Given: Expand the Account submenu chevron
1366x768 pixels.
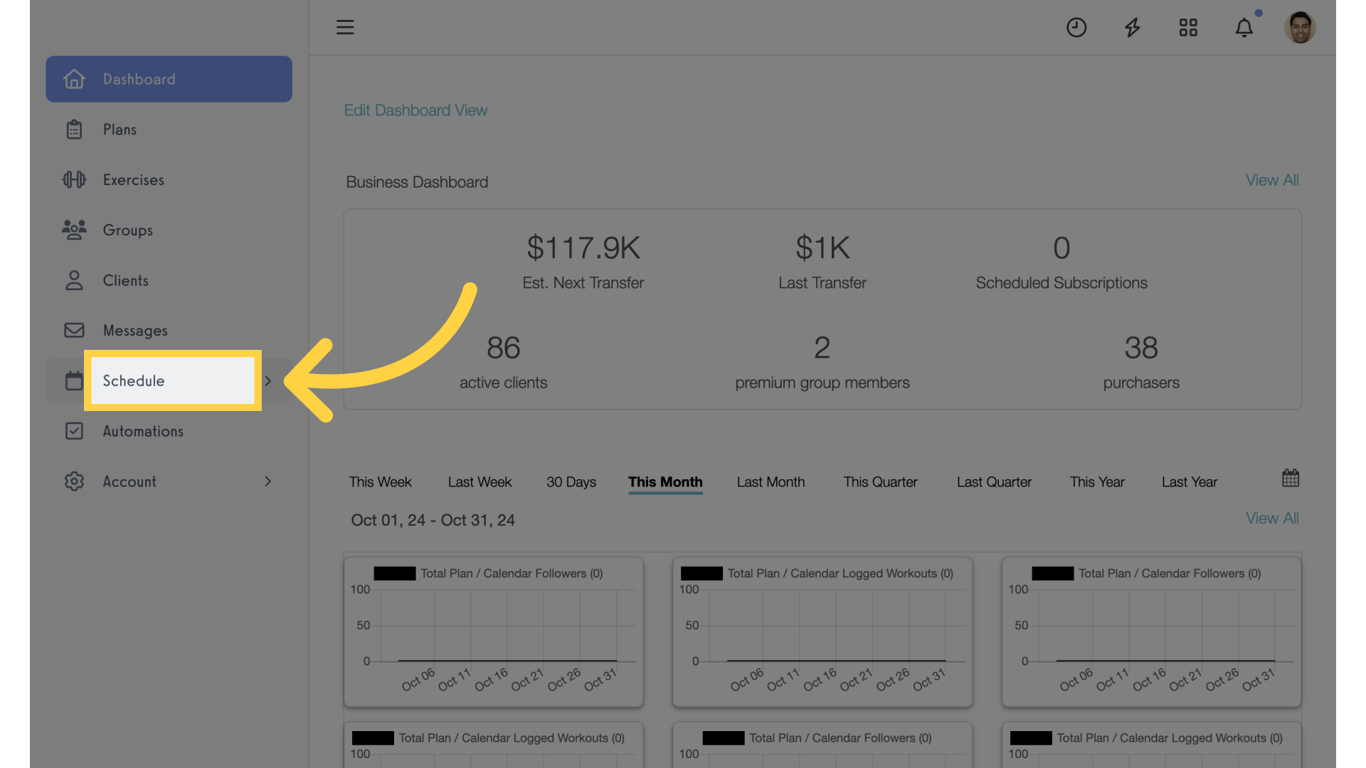Looking at the screenshot, I should tap(267, 481).
